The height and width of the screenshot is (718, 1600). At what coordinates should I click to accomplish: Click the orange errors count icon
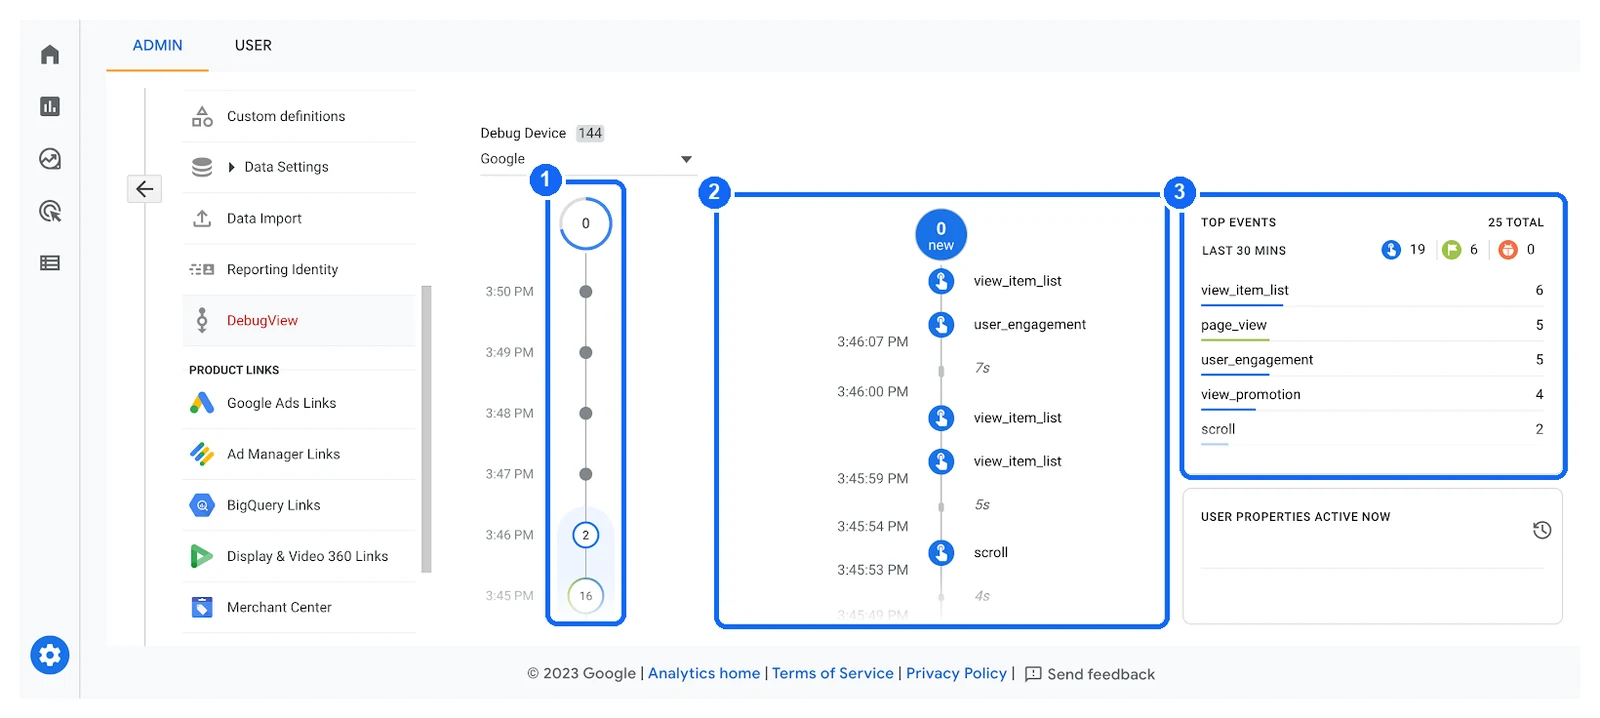coord(1508,250)
